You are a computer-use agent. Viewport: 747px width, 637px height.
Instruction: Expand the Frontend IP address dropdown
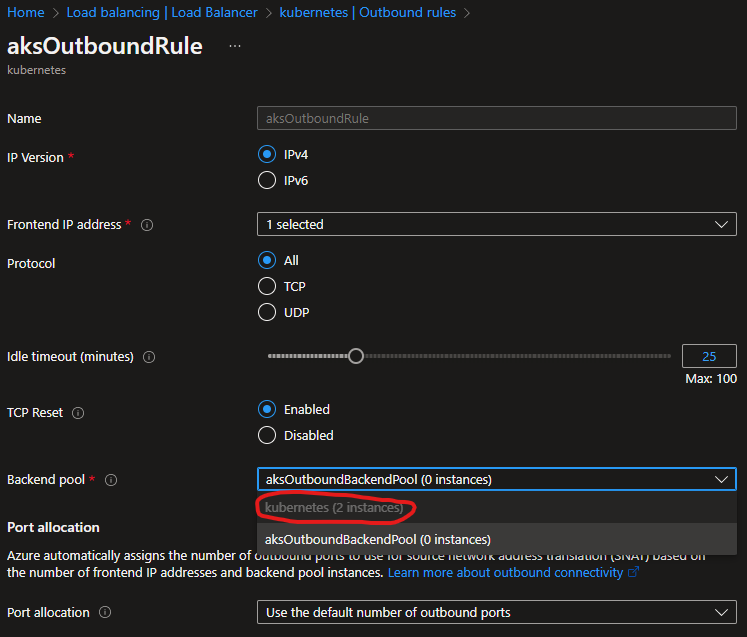497,224
